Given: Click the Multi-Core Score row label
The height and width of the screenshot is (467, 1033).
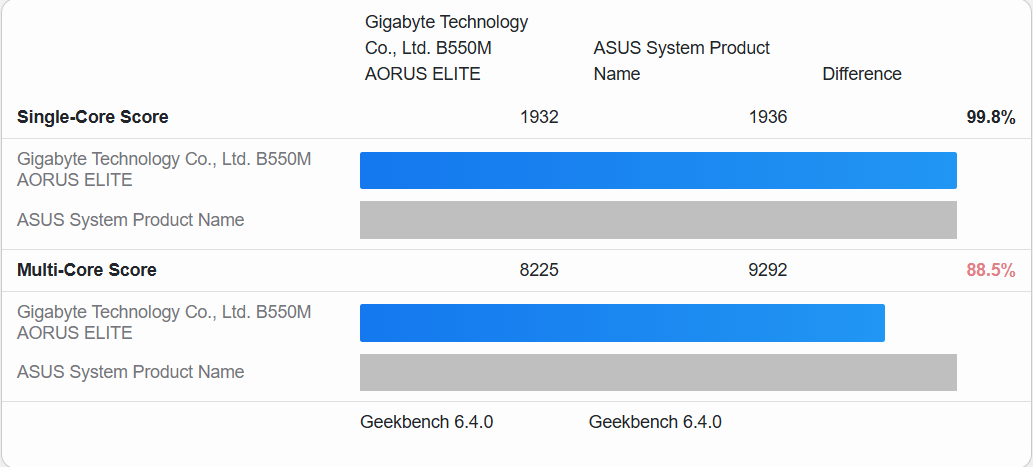Looking at the screenshot, I should tap(87, 270).
